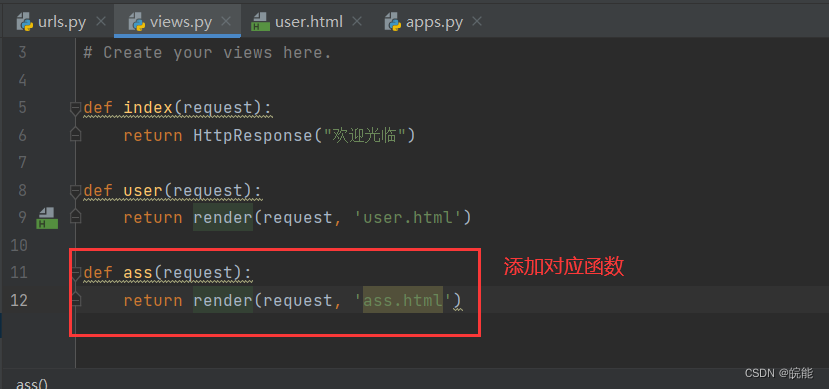Viewport: 829px width, 389px height.
Task: Collapse the index function fold marker on line 5
Action: [76, 108]
